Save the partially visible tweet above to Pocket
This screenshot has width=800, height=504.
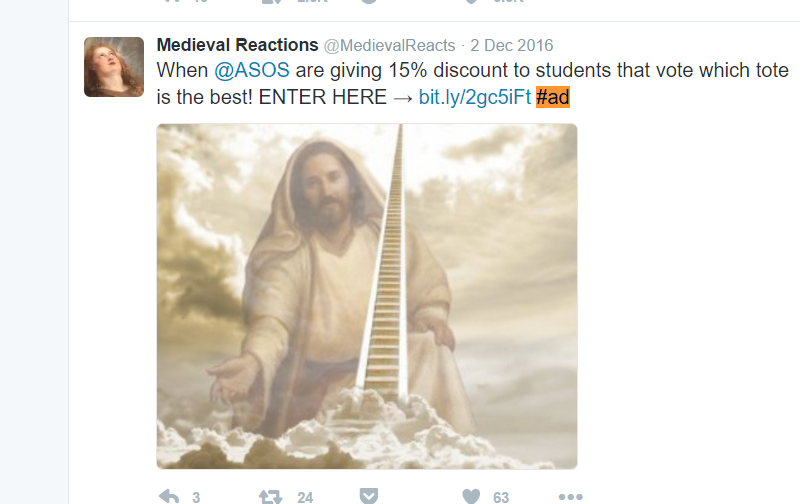[x=368, y=2]
